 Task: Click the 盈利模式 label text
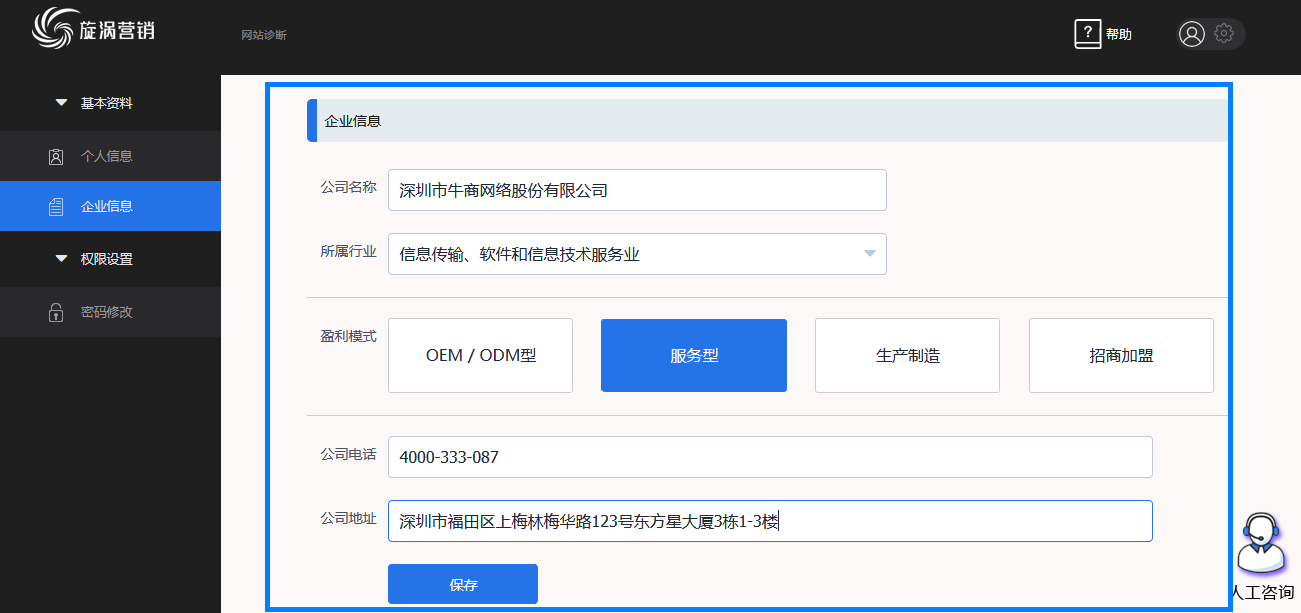pos(348,336)
